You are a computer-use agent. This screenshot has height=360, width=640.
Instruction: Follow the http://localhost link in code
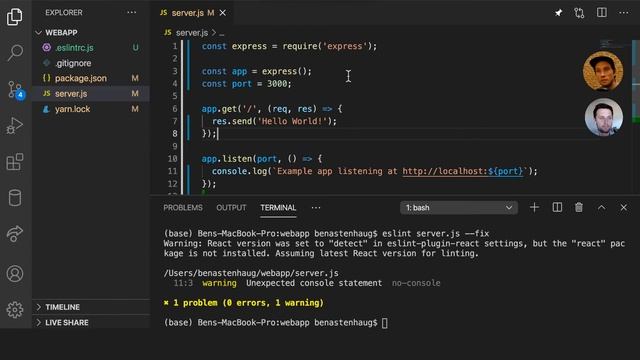[x=463, y=171]
